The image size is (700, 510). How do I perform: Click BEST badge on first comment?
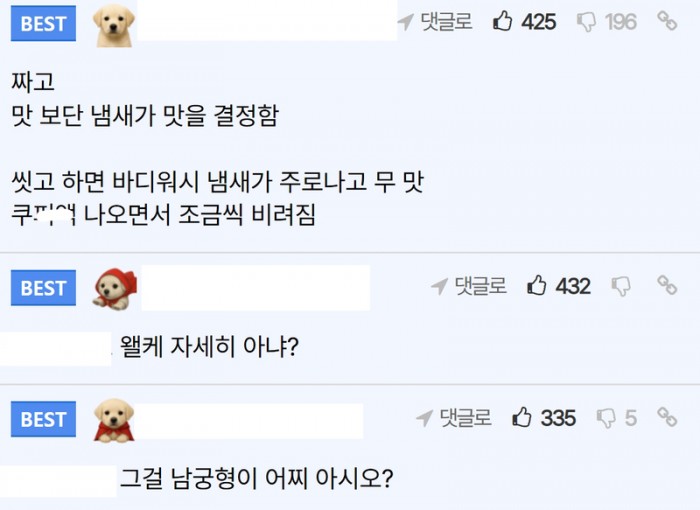43,23
